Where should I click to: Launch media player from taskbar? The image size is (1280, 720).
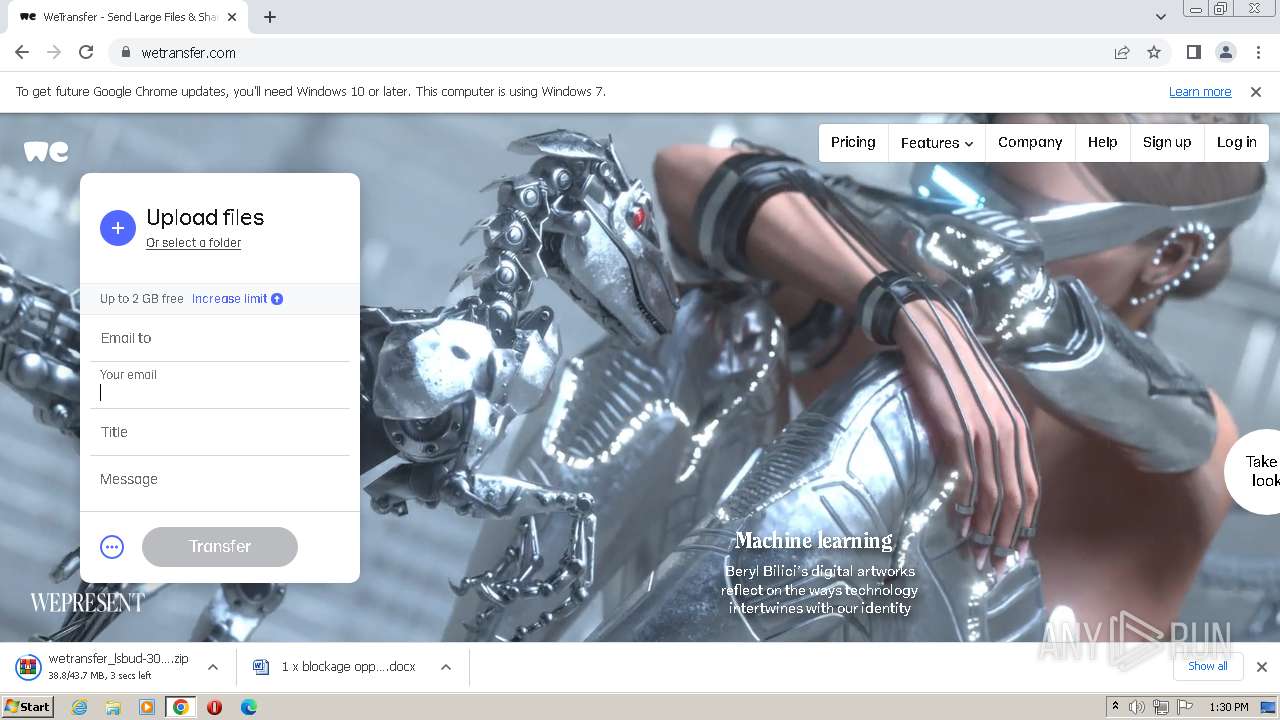tap(147, 707)
